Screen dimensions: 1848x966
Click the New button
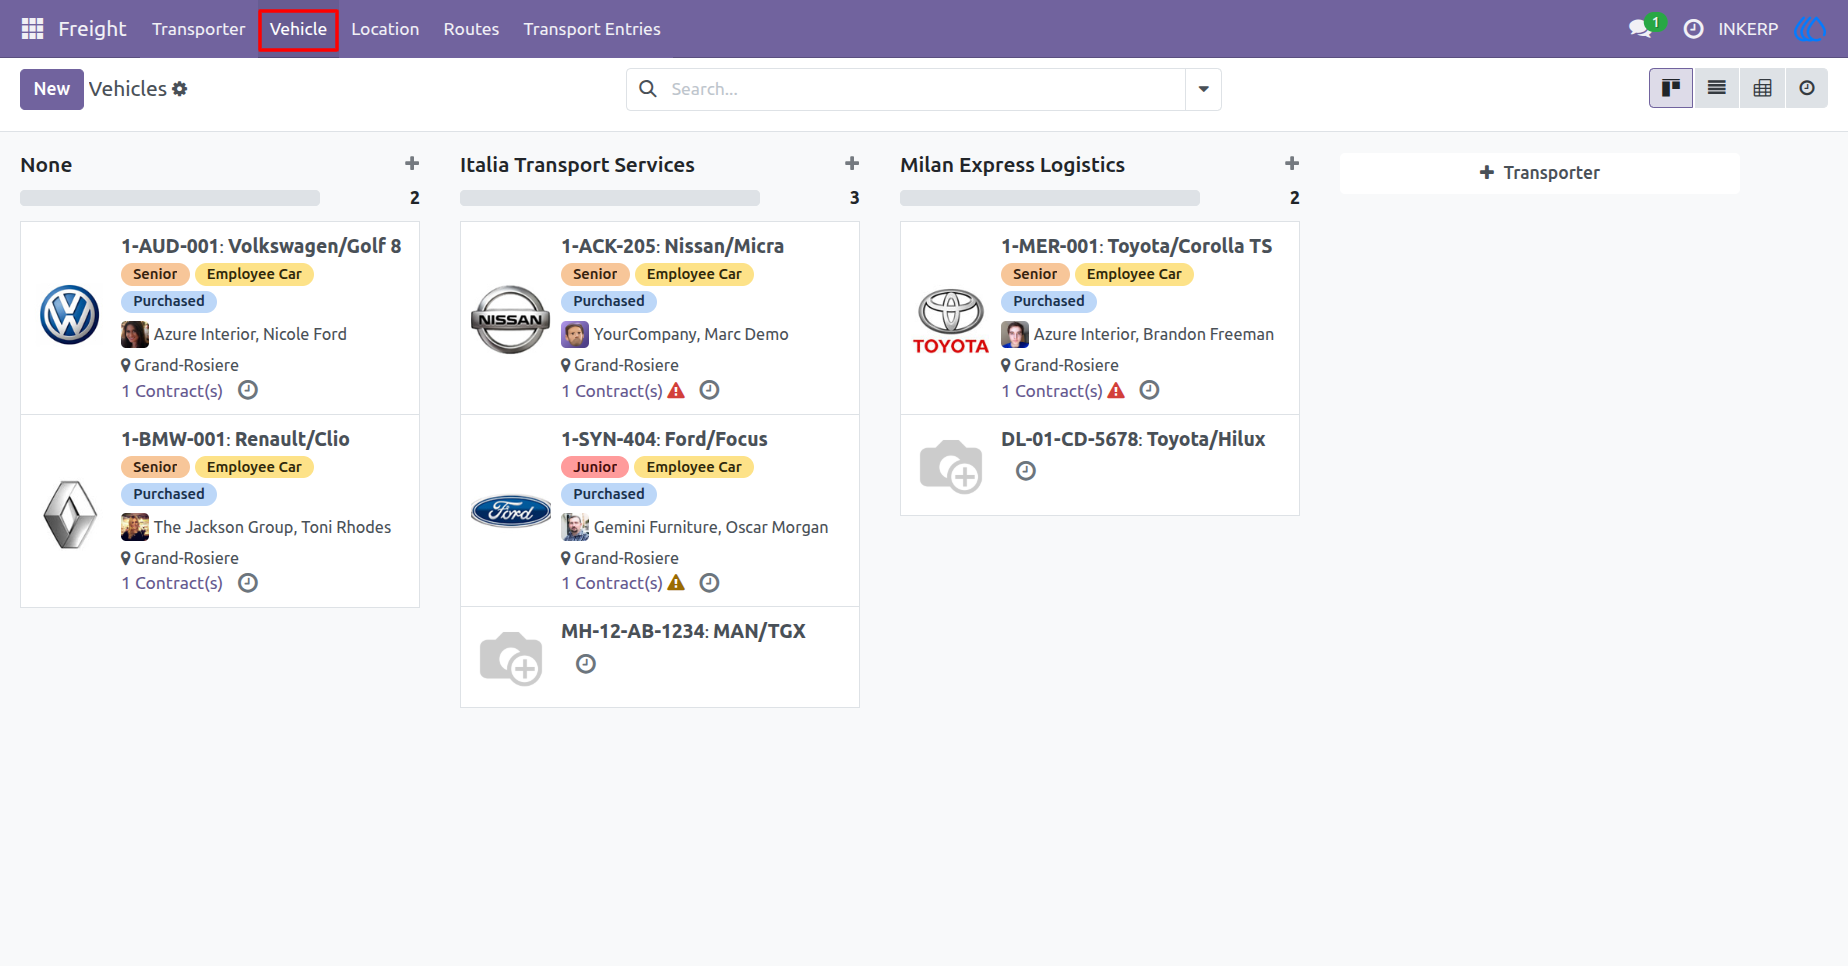point(52,89)
